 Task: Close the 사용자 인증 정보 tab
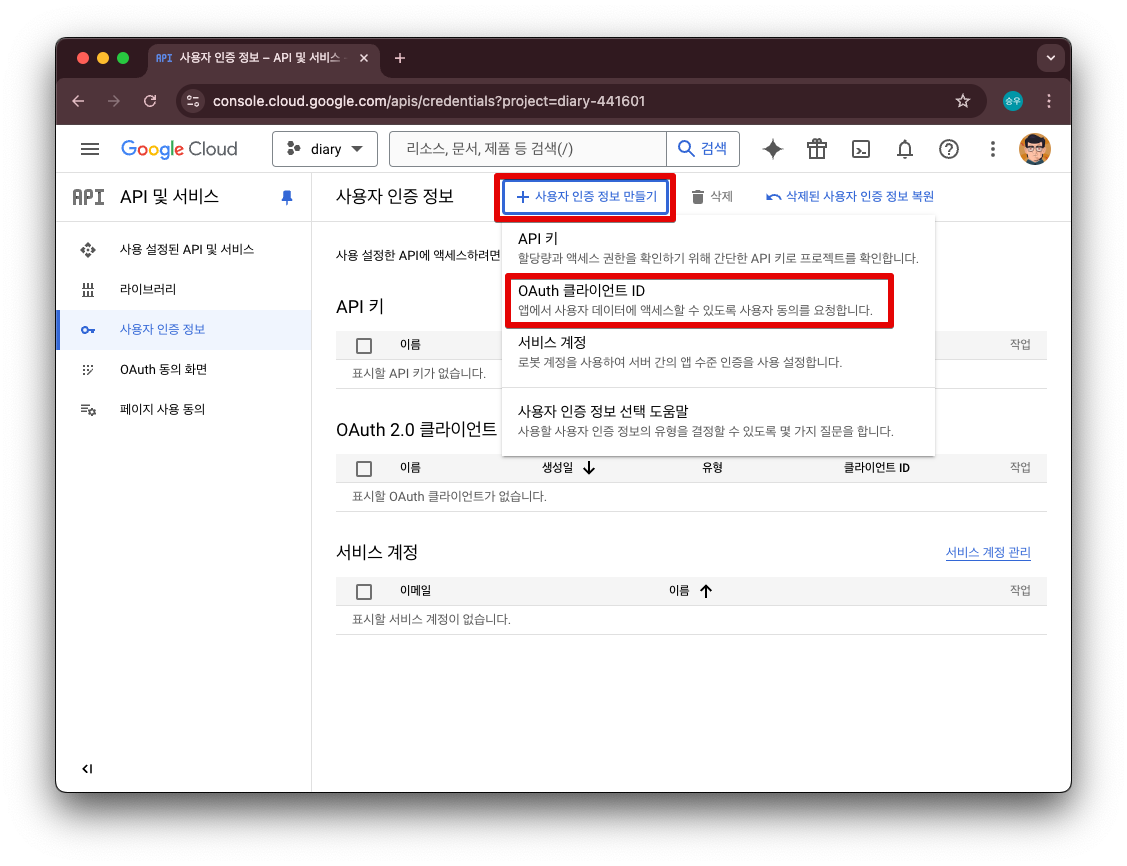click(364, 58)
